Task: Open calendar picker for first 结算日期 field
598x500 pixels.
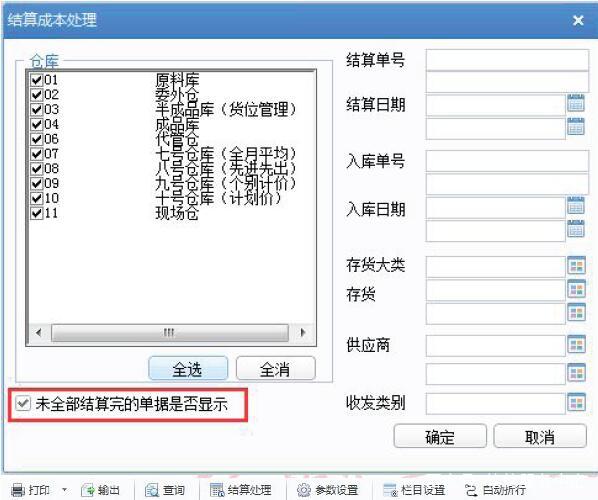Action: click(x=576, y=103)
